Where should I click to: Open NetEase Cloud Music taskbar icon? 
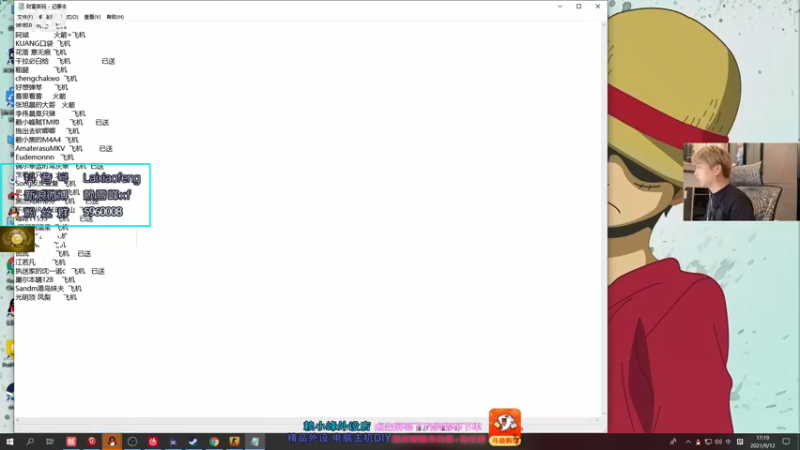(153, 441)
